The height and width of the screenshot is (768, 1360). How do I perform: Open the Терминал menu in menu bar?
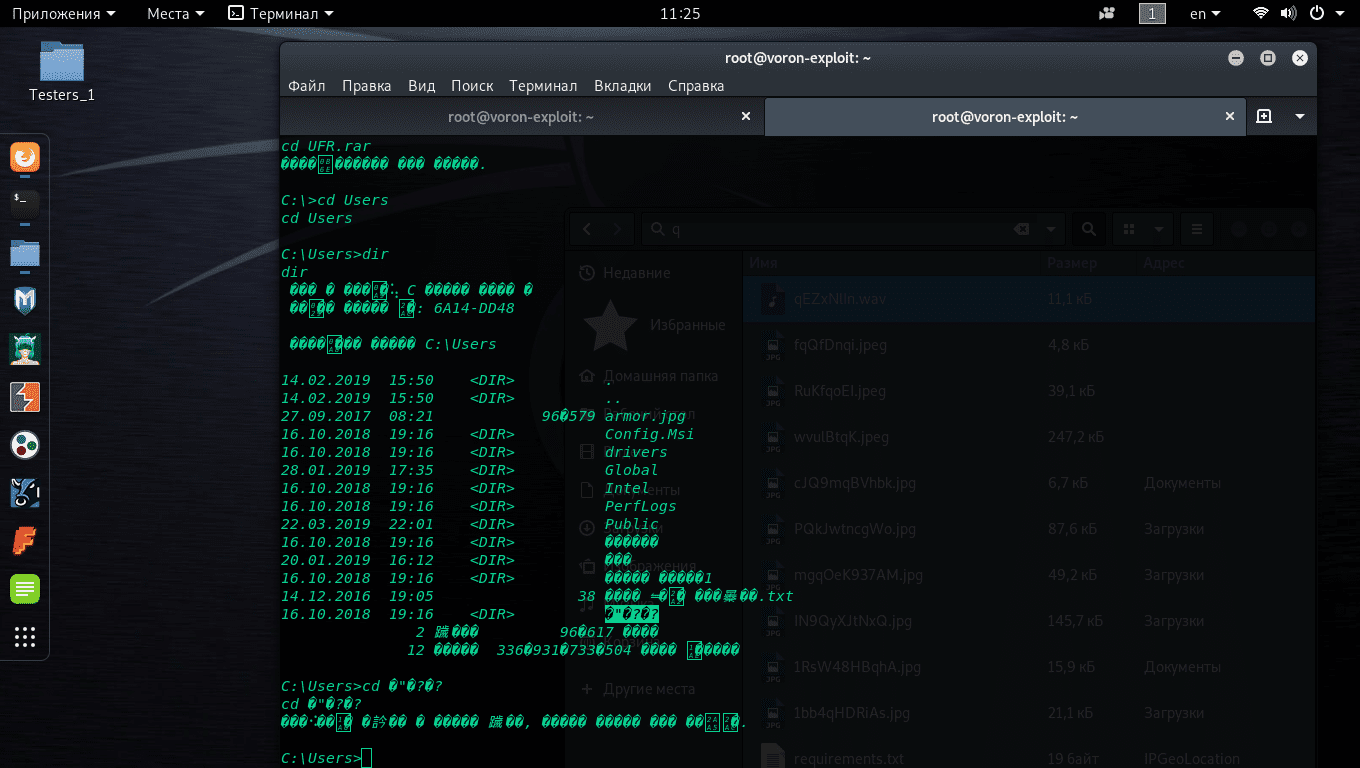[x=543, y=86]
